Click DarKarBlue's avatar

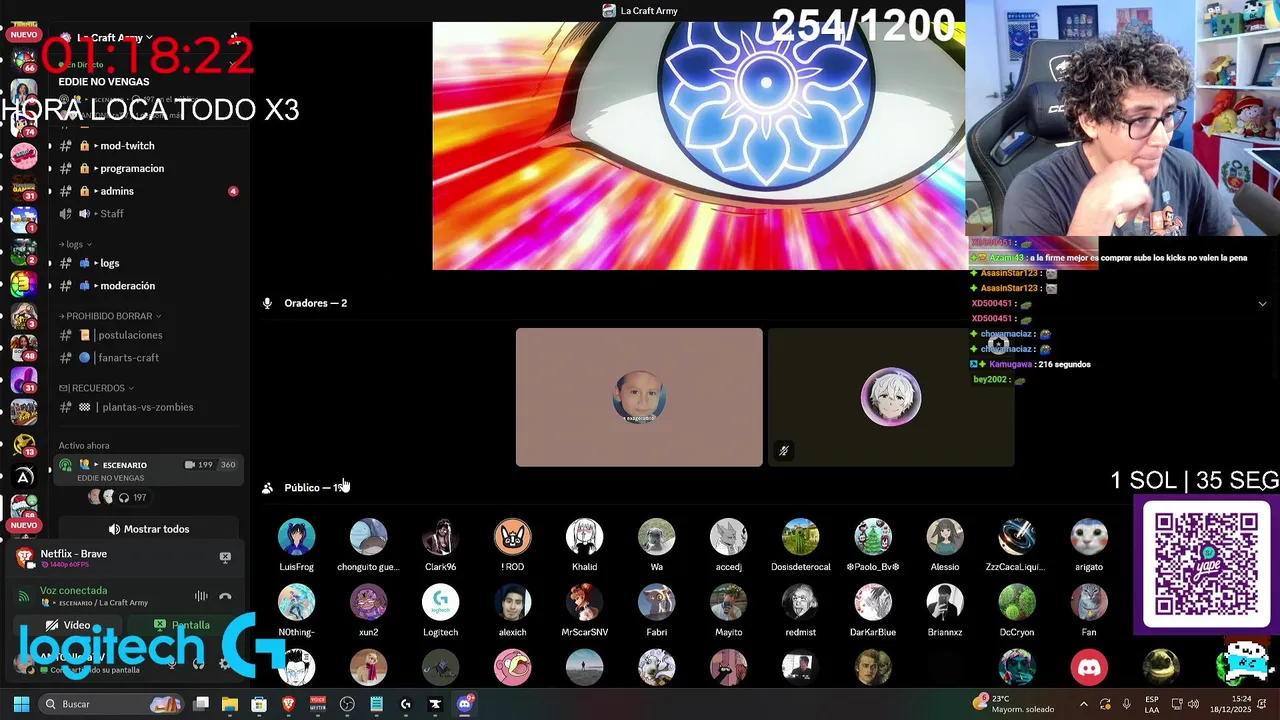click(x=872, y=603)
